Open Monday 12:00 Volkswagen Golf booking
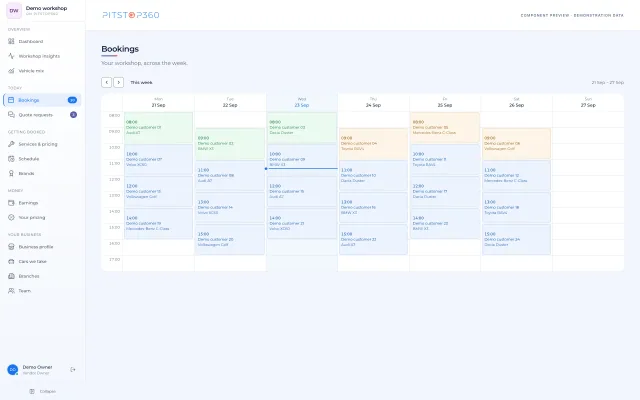Image resolution: width=640 pixels, height=400 pixels. tap(158, 191)
